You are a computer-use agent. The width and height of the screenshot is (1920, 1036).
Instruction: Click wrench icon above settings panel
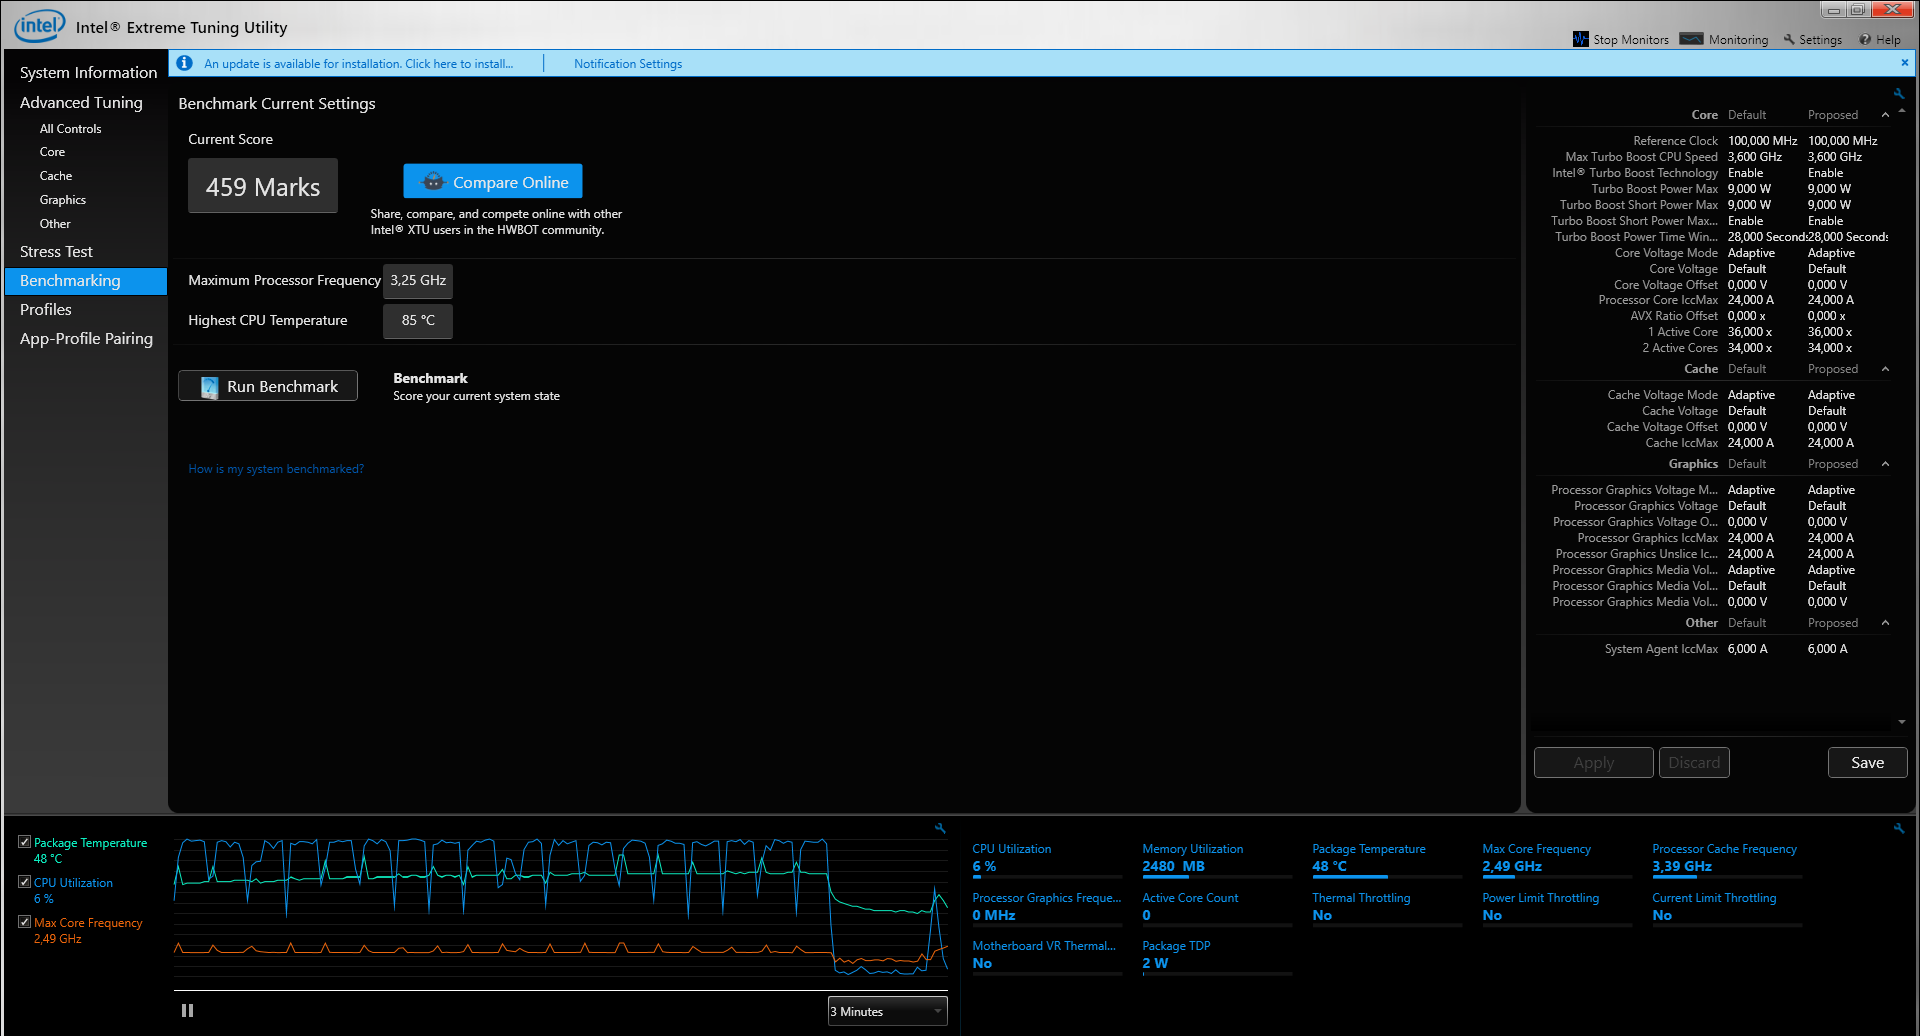click(x=1898, y=93)
